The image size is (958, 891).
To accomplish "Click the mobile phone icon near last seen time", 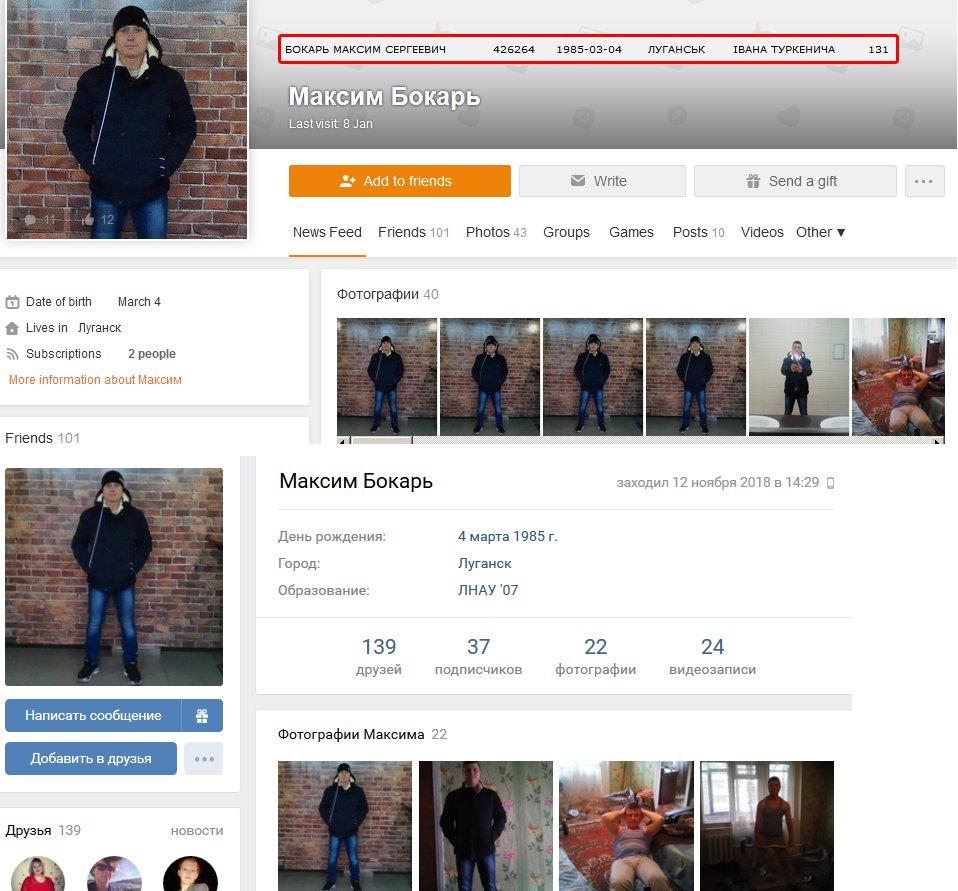I will click(830, 483).
